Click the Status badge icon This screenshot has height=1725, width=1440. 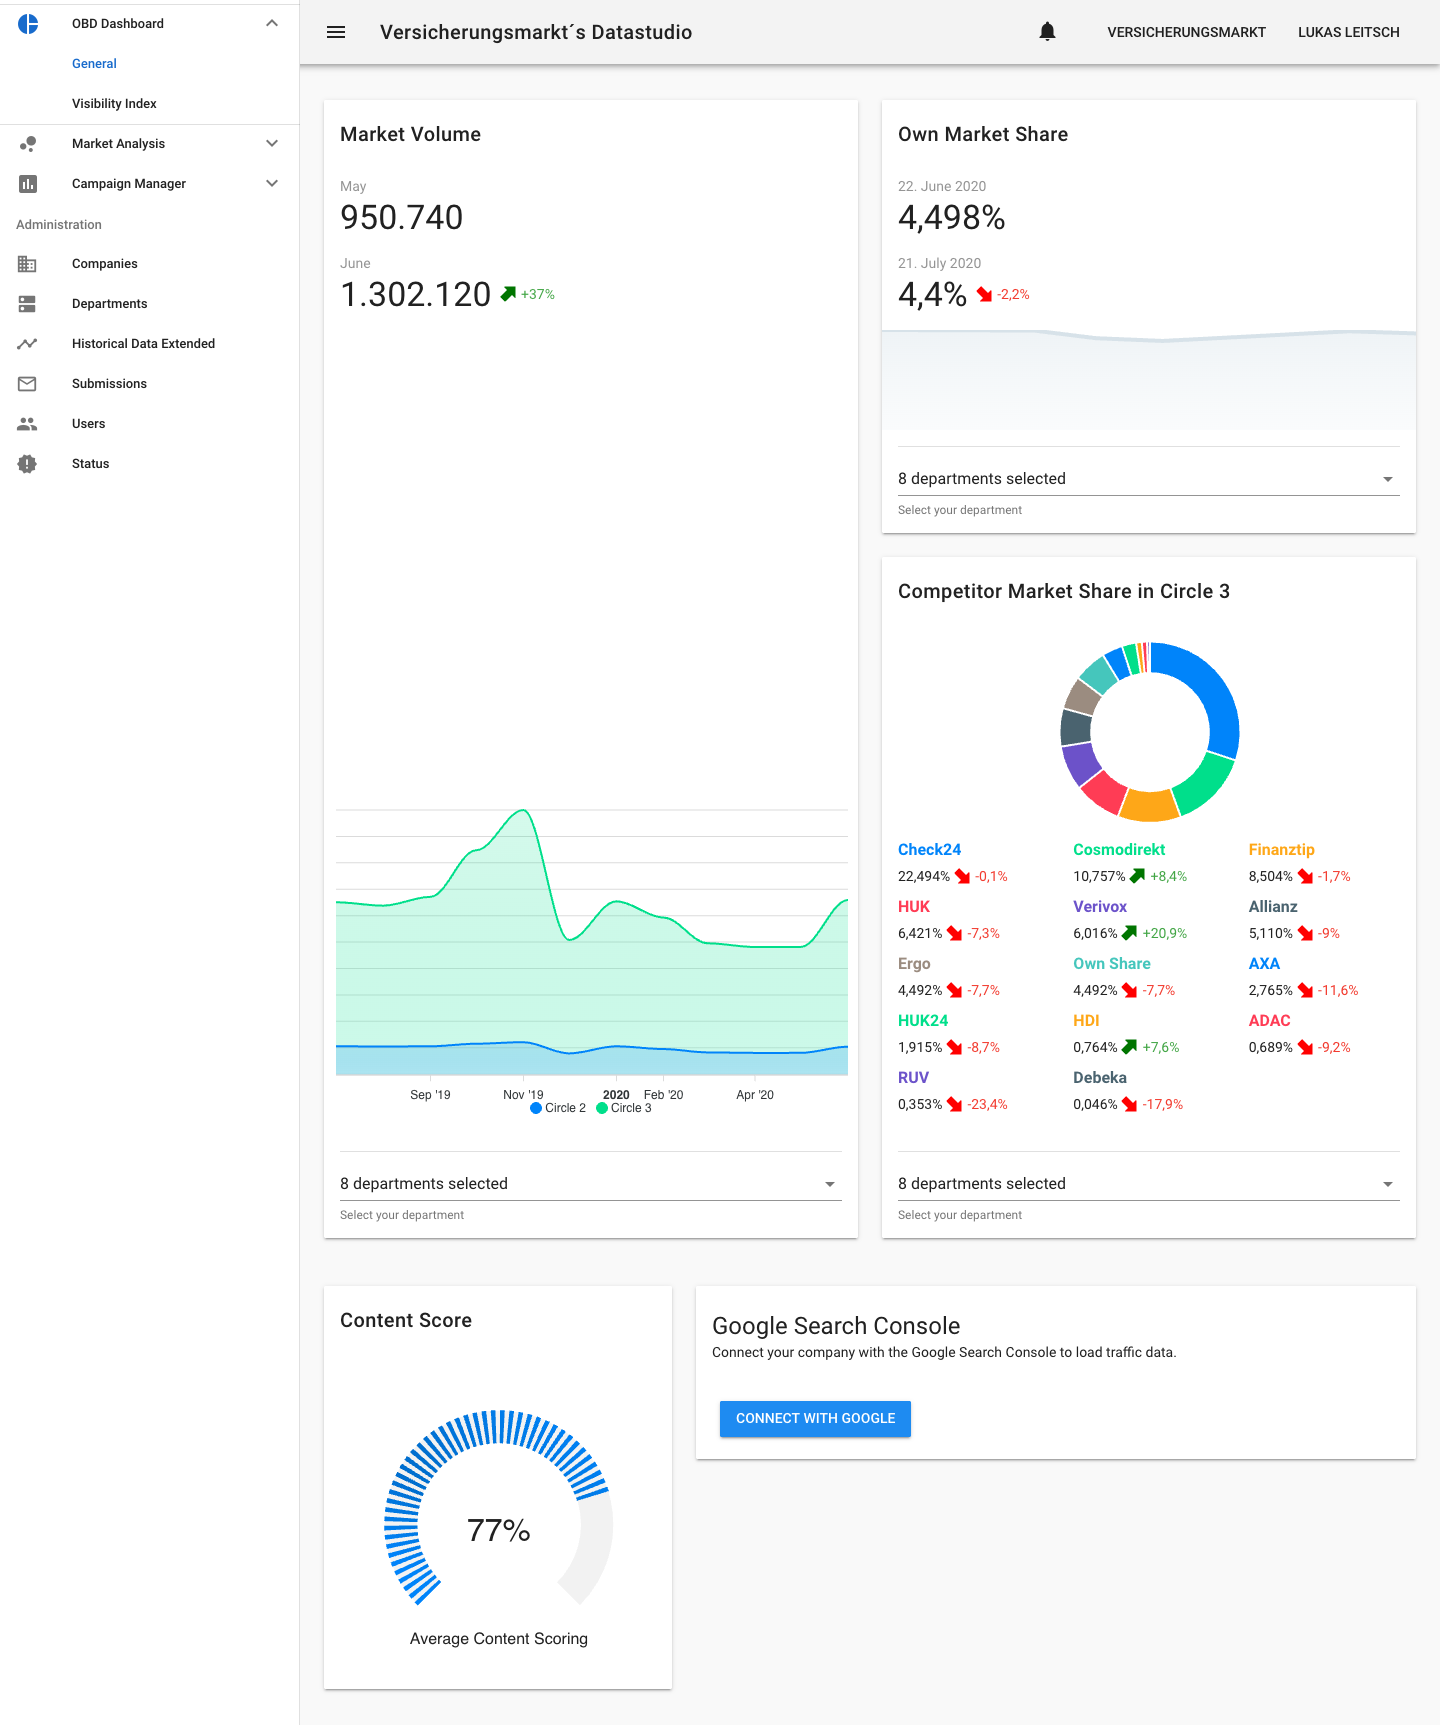click(x=27, y=464)
